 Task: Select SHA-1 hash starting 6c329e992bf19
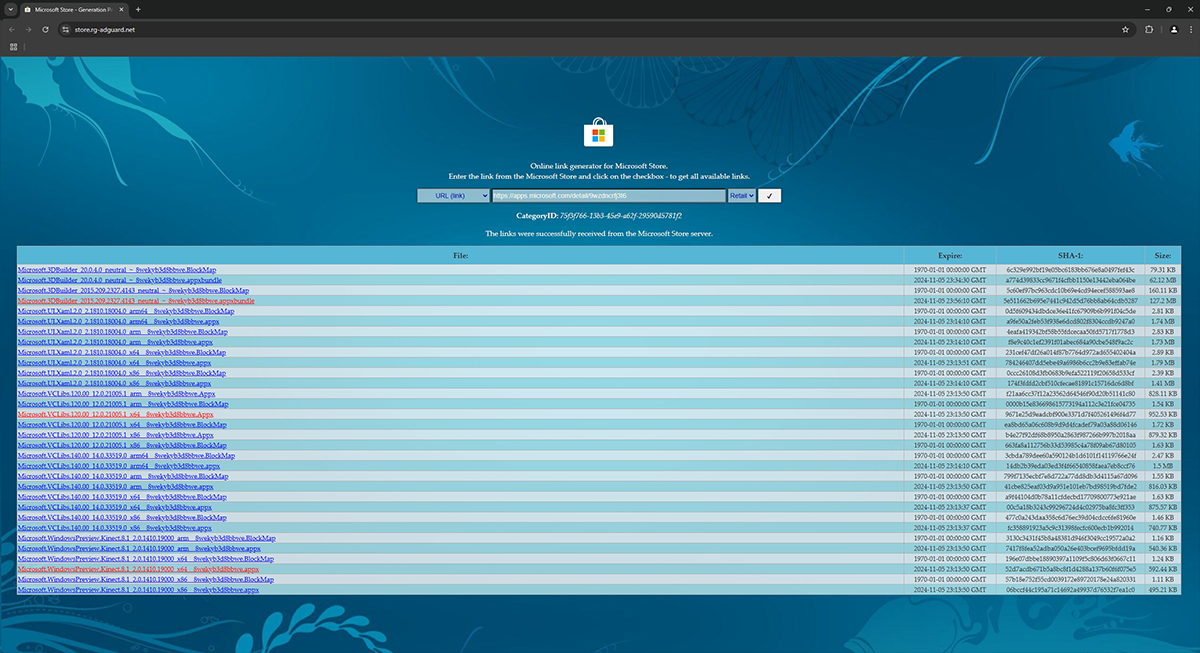click(1070, 270)
